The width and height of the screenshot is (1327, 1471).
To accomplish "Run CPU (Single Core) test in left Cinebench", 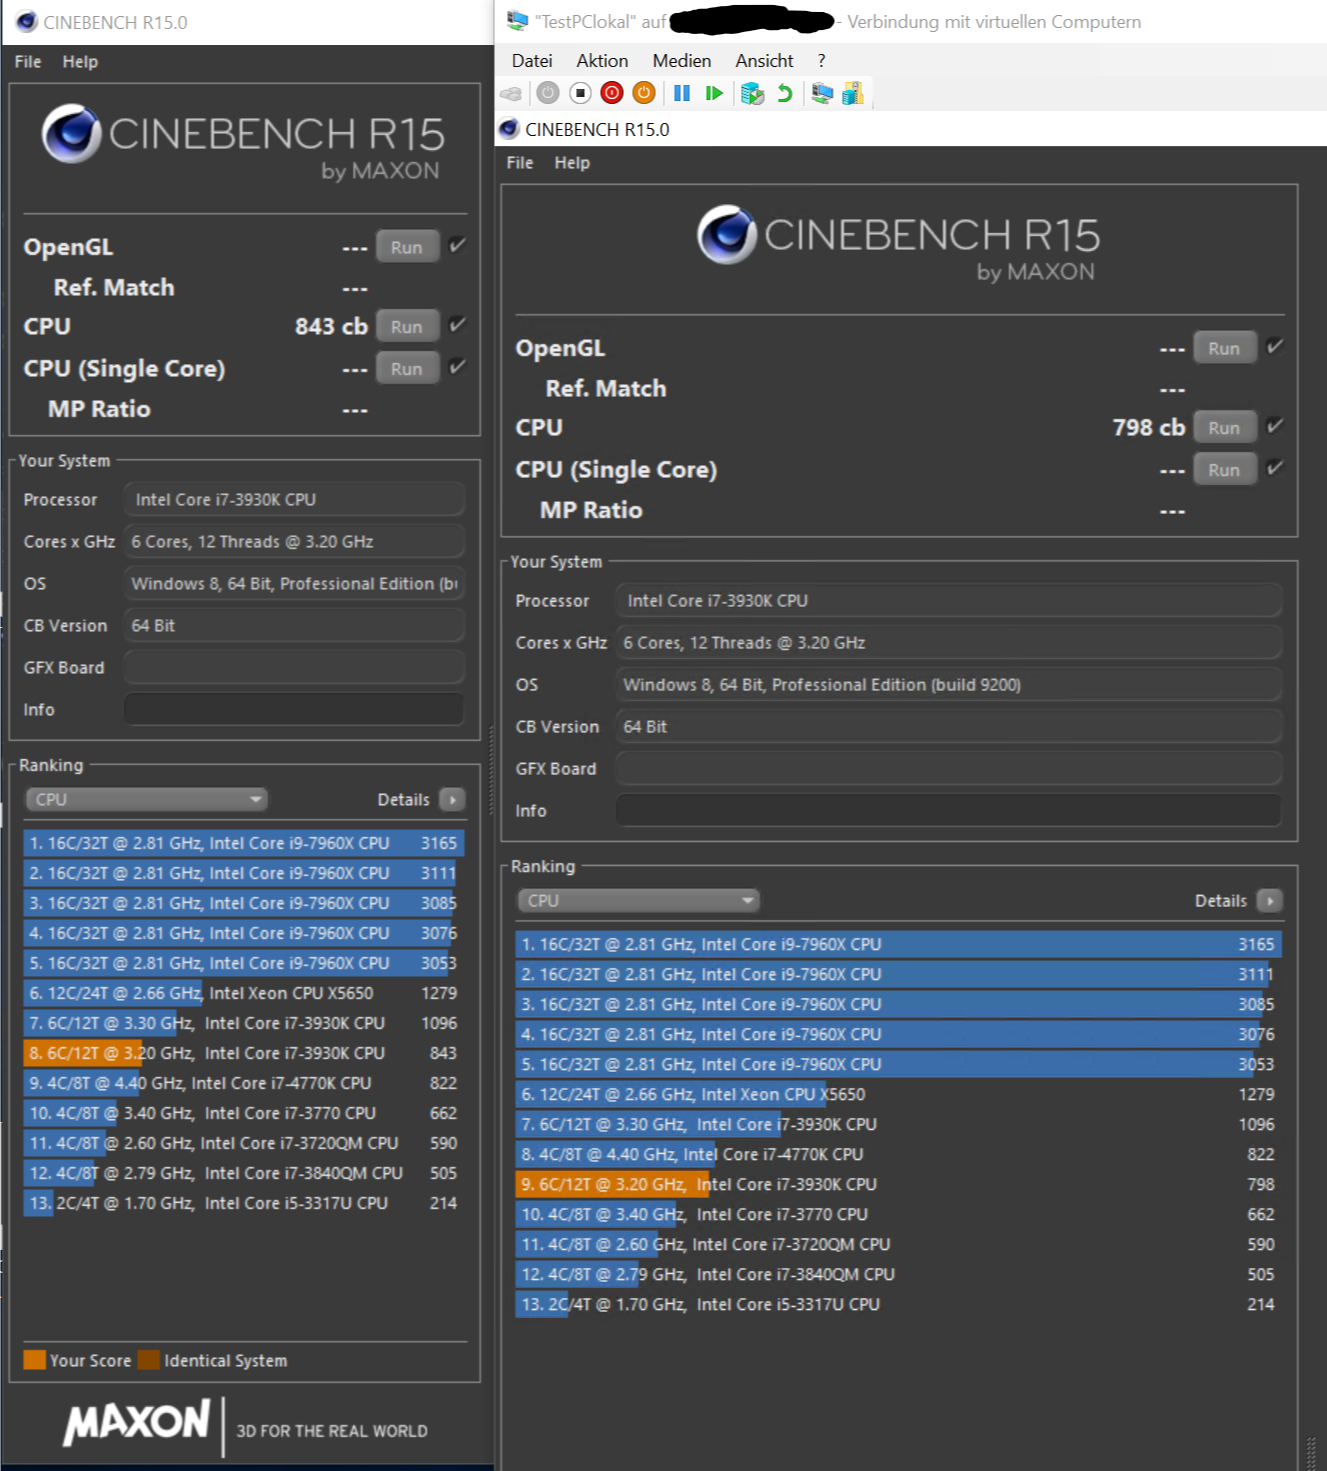I will tap(407, 368).
